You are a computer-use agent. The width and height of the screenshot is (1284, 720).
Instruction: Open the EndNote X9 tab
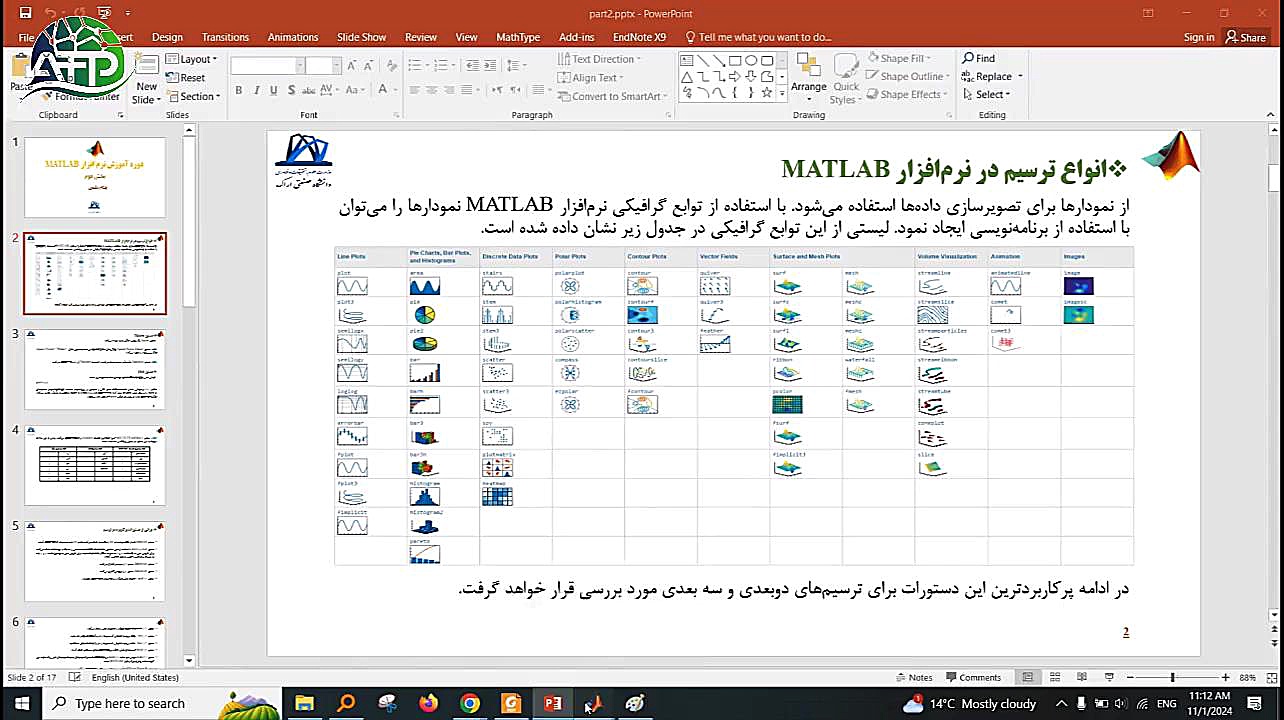(639, 37)
